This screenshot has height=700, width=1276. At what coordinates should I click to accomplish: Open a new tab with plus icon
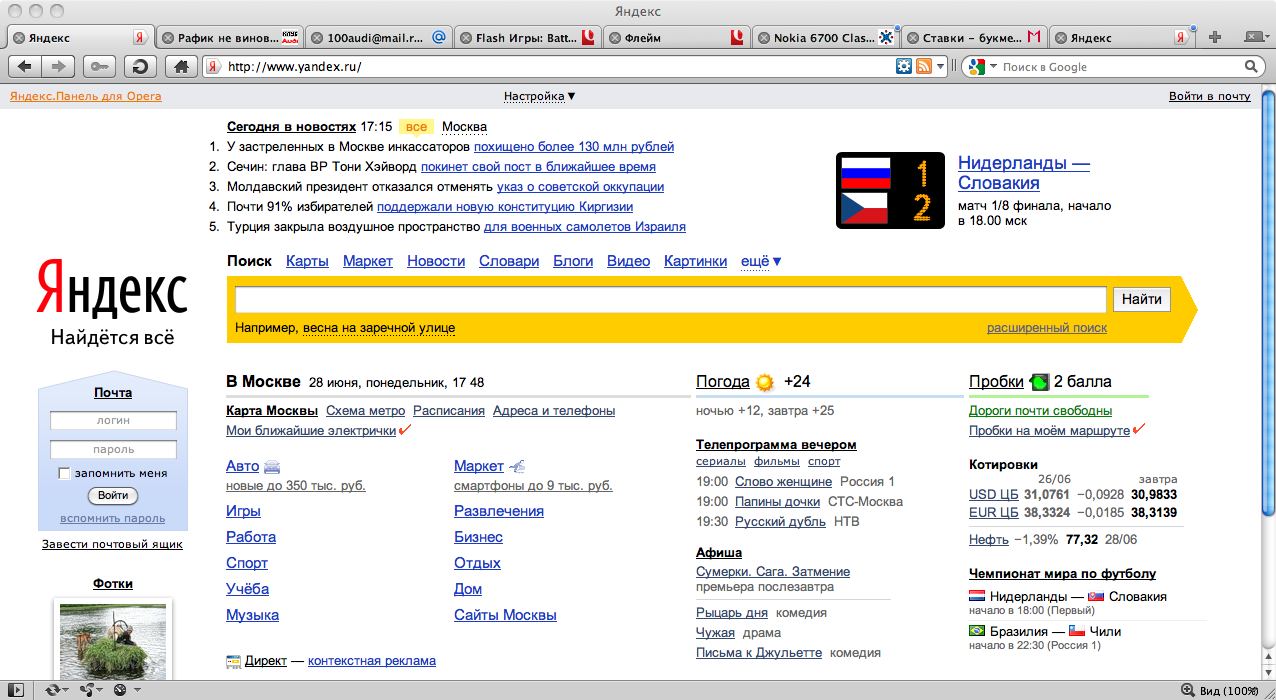[1215, 38]
